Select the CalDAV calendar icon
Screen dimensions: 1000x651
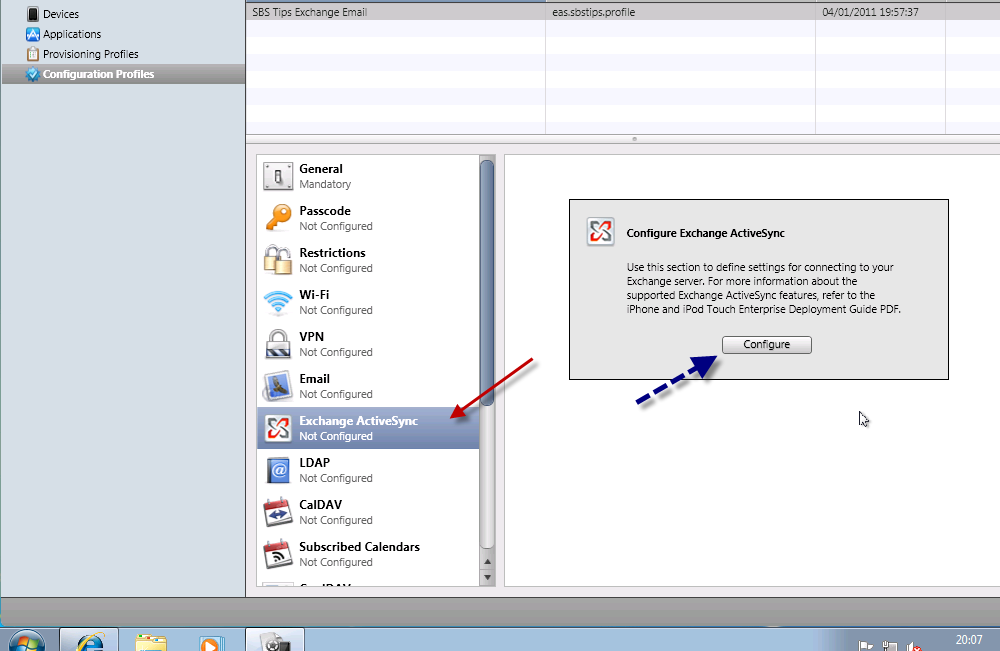277,512
